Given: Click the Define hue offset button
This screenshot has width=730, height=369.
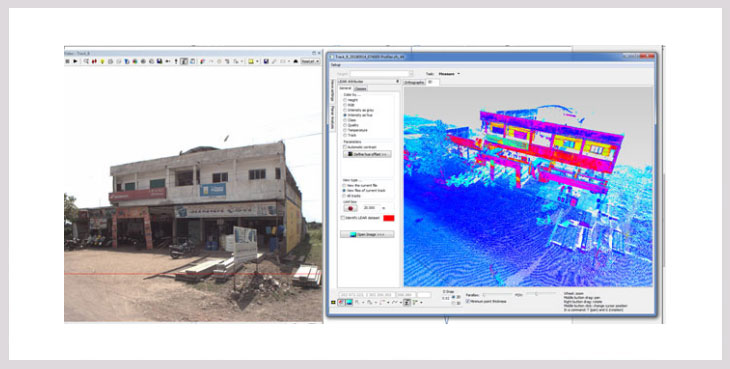Looking at the screenshot, I should click(x=367, y=154).
